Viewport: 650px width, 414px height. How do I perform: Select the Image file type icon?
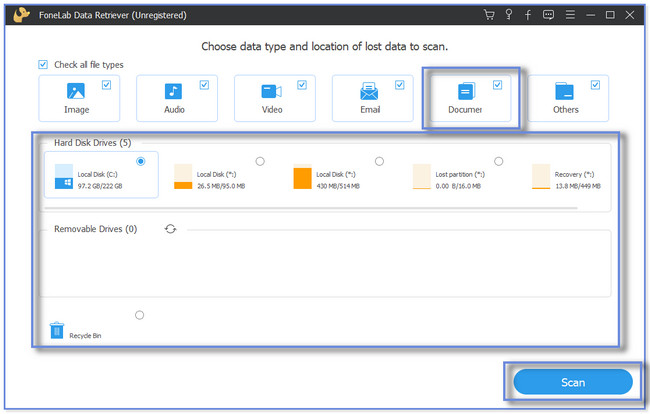coord(76,91)
